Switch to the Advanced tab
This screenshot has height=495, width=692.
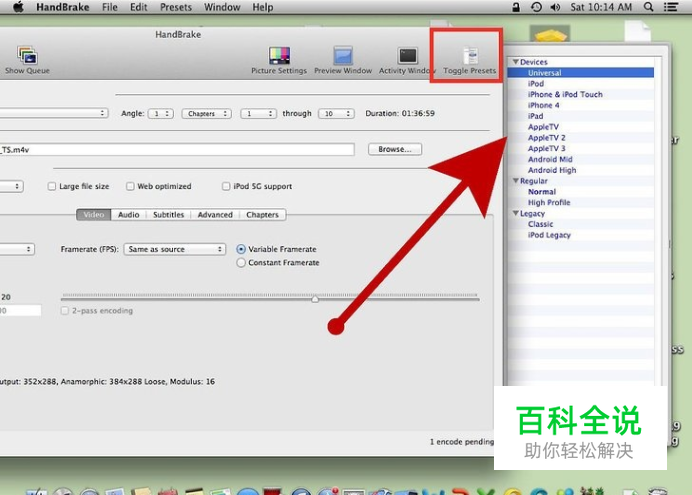pyautogui.click(x=215, y=214)
